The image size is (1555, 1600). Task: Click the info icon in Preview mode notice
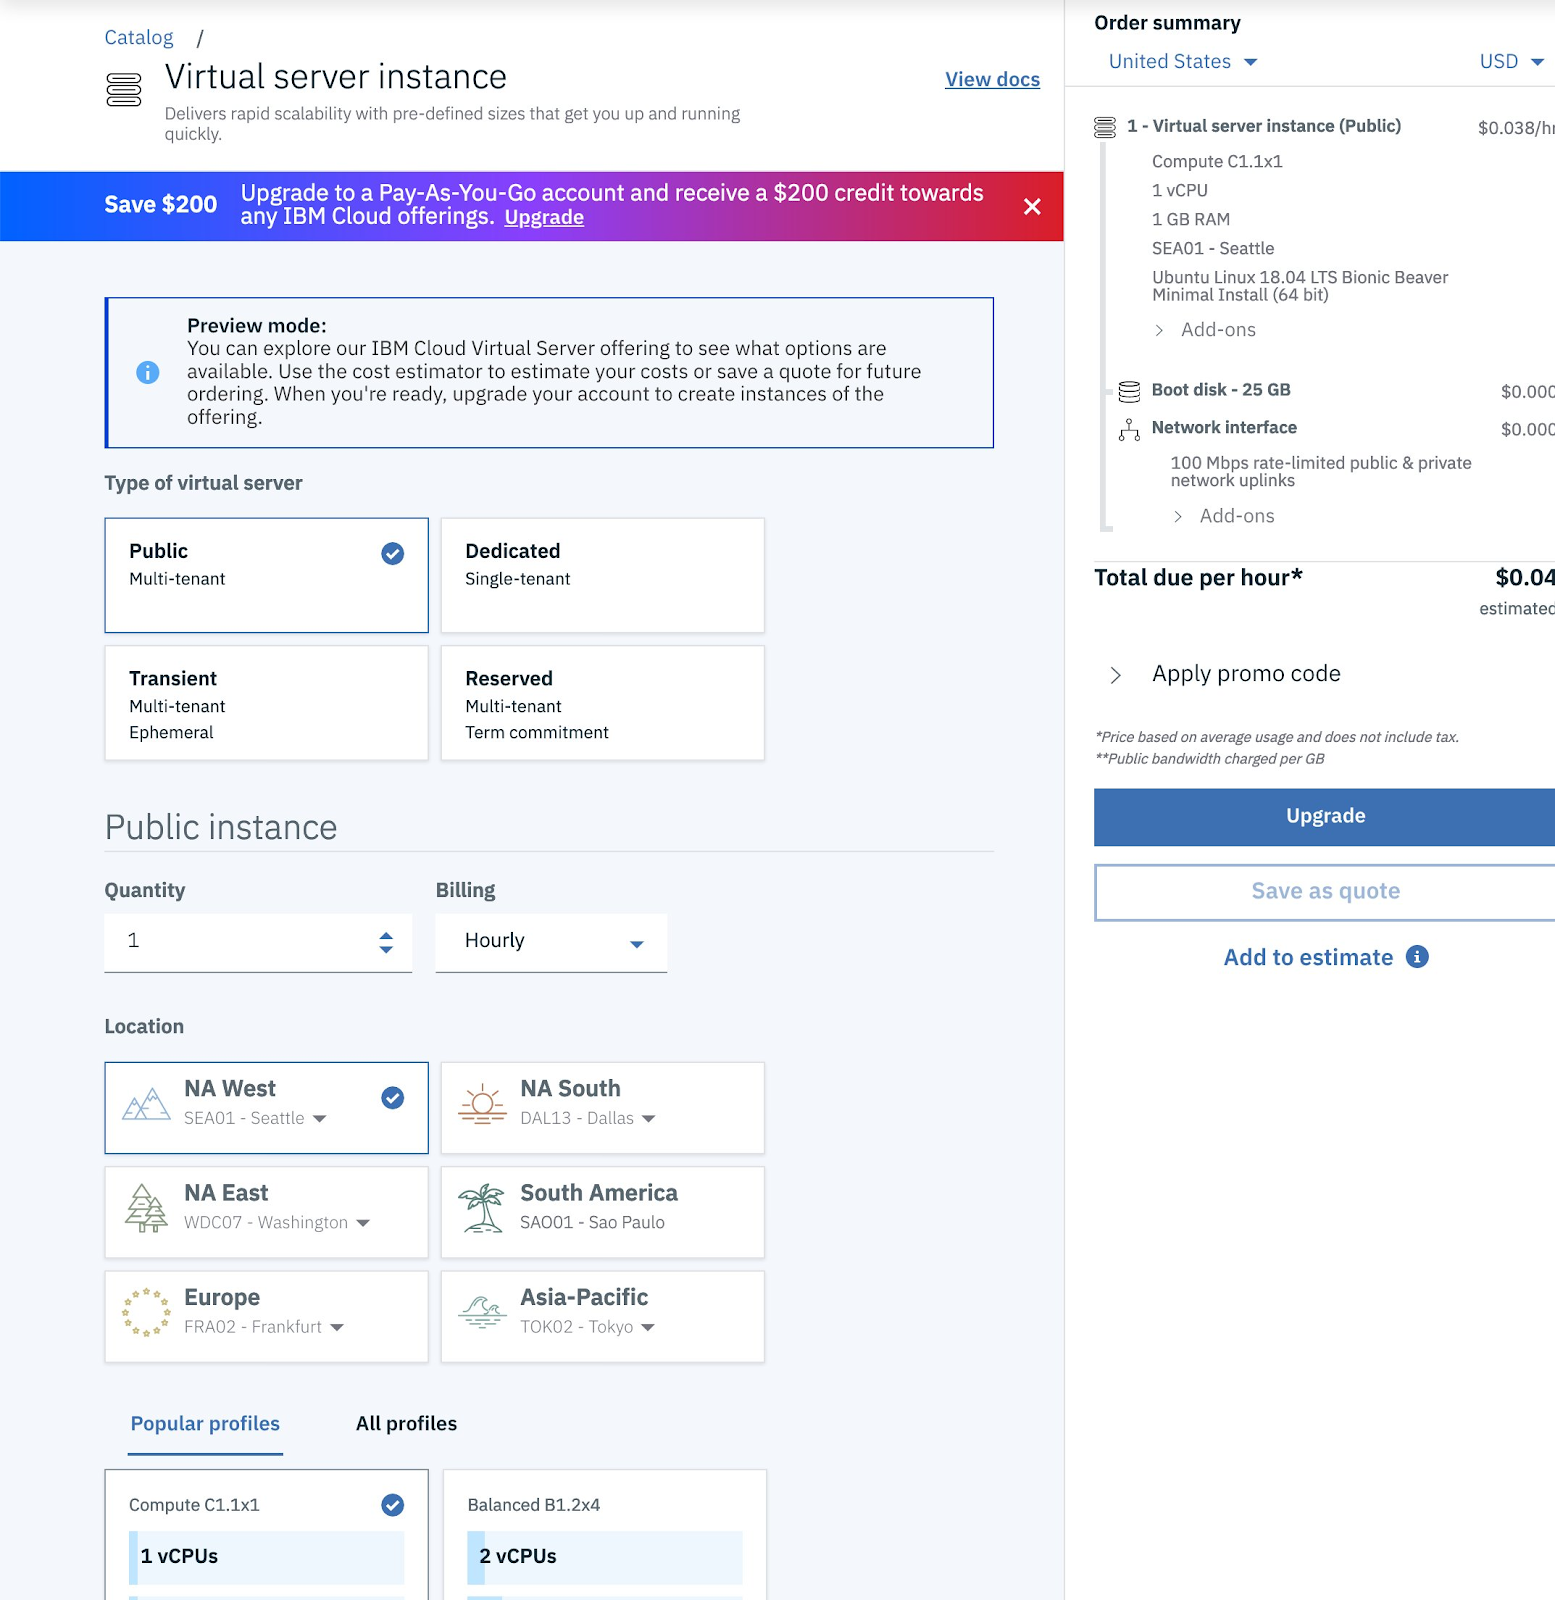pyautogui.click(x=148, y=372)
